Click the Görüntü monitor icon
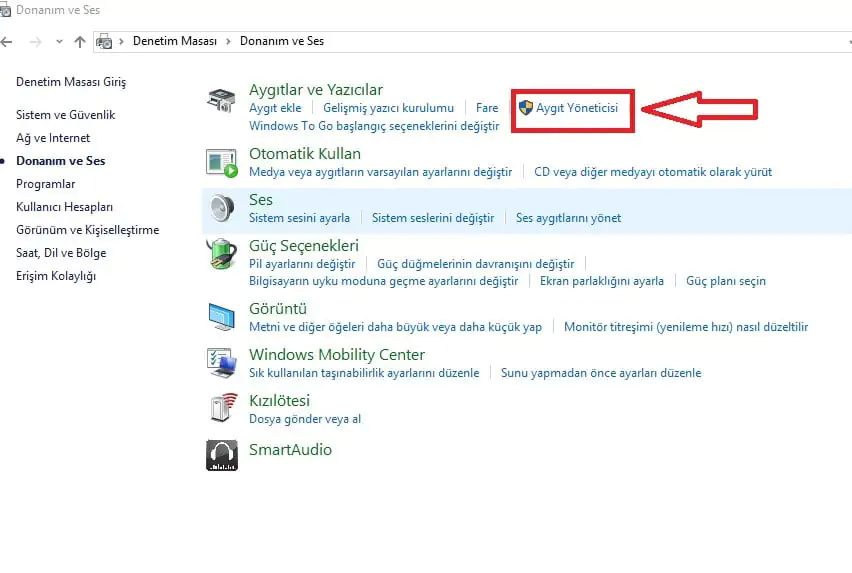 pos(222,317)
